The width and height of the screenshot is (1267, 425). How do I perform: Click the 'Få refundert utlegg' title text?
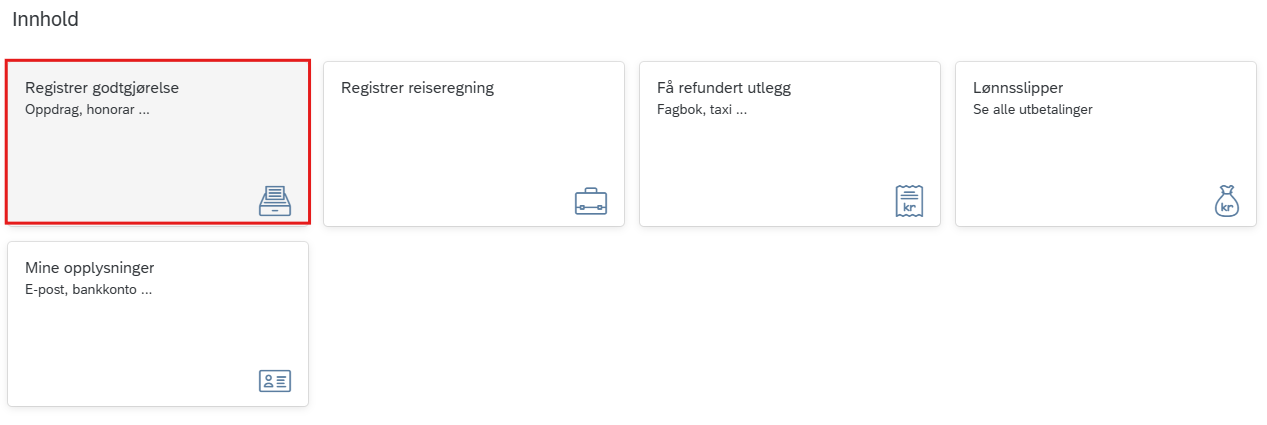[724, 88]
